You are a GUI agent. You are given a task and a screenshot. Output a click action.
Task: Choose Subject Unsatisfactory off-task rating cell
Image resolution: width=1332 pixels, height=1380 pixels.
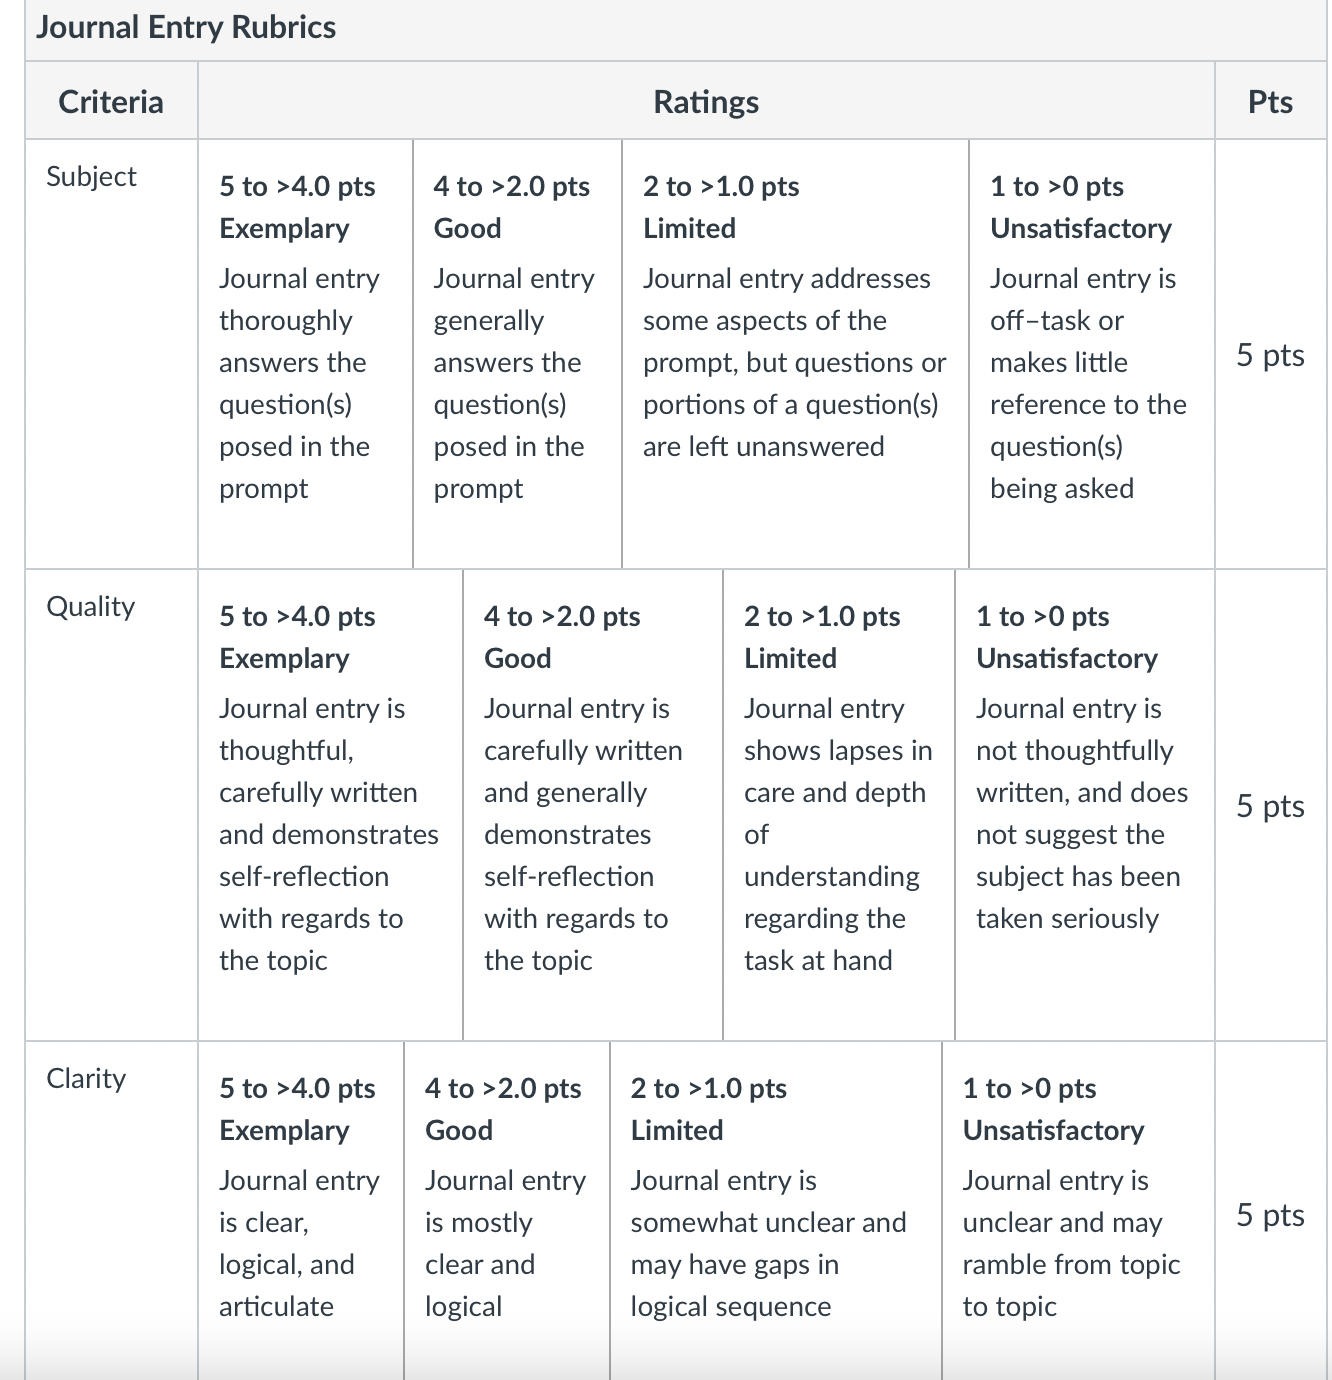pos(1092,354)
